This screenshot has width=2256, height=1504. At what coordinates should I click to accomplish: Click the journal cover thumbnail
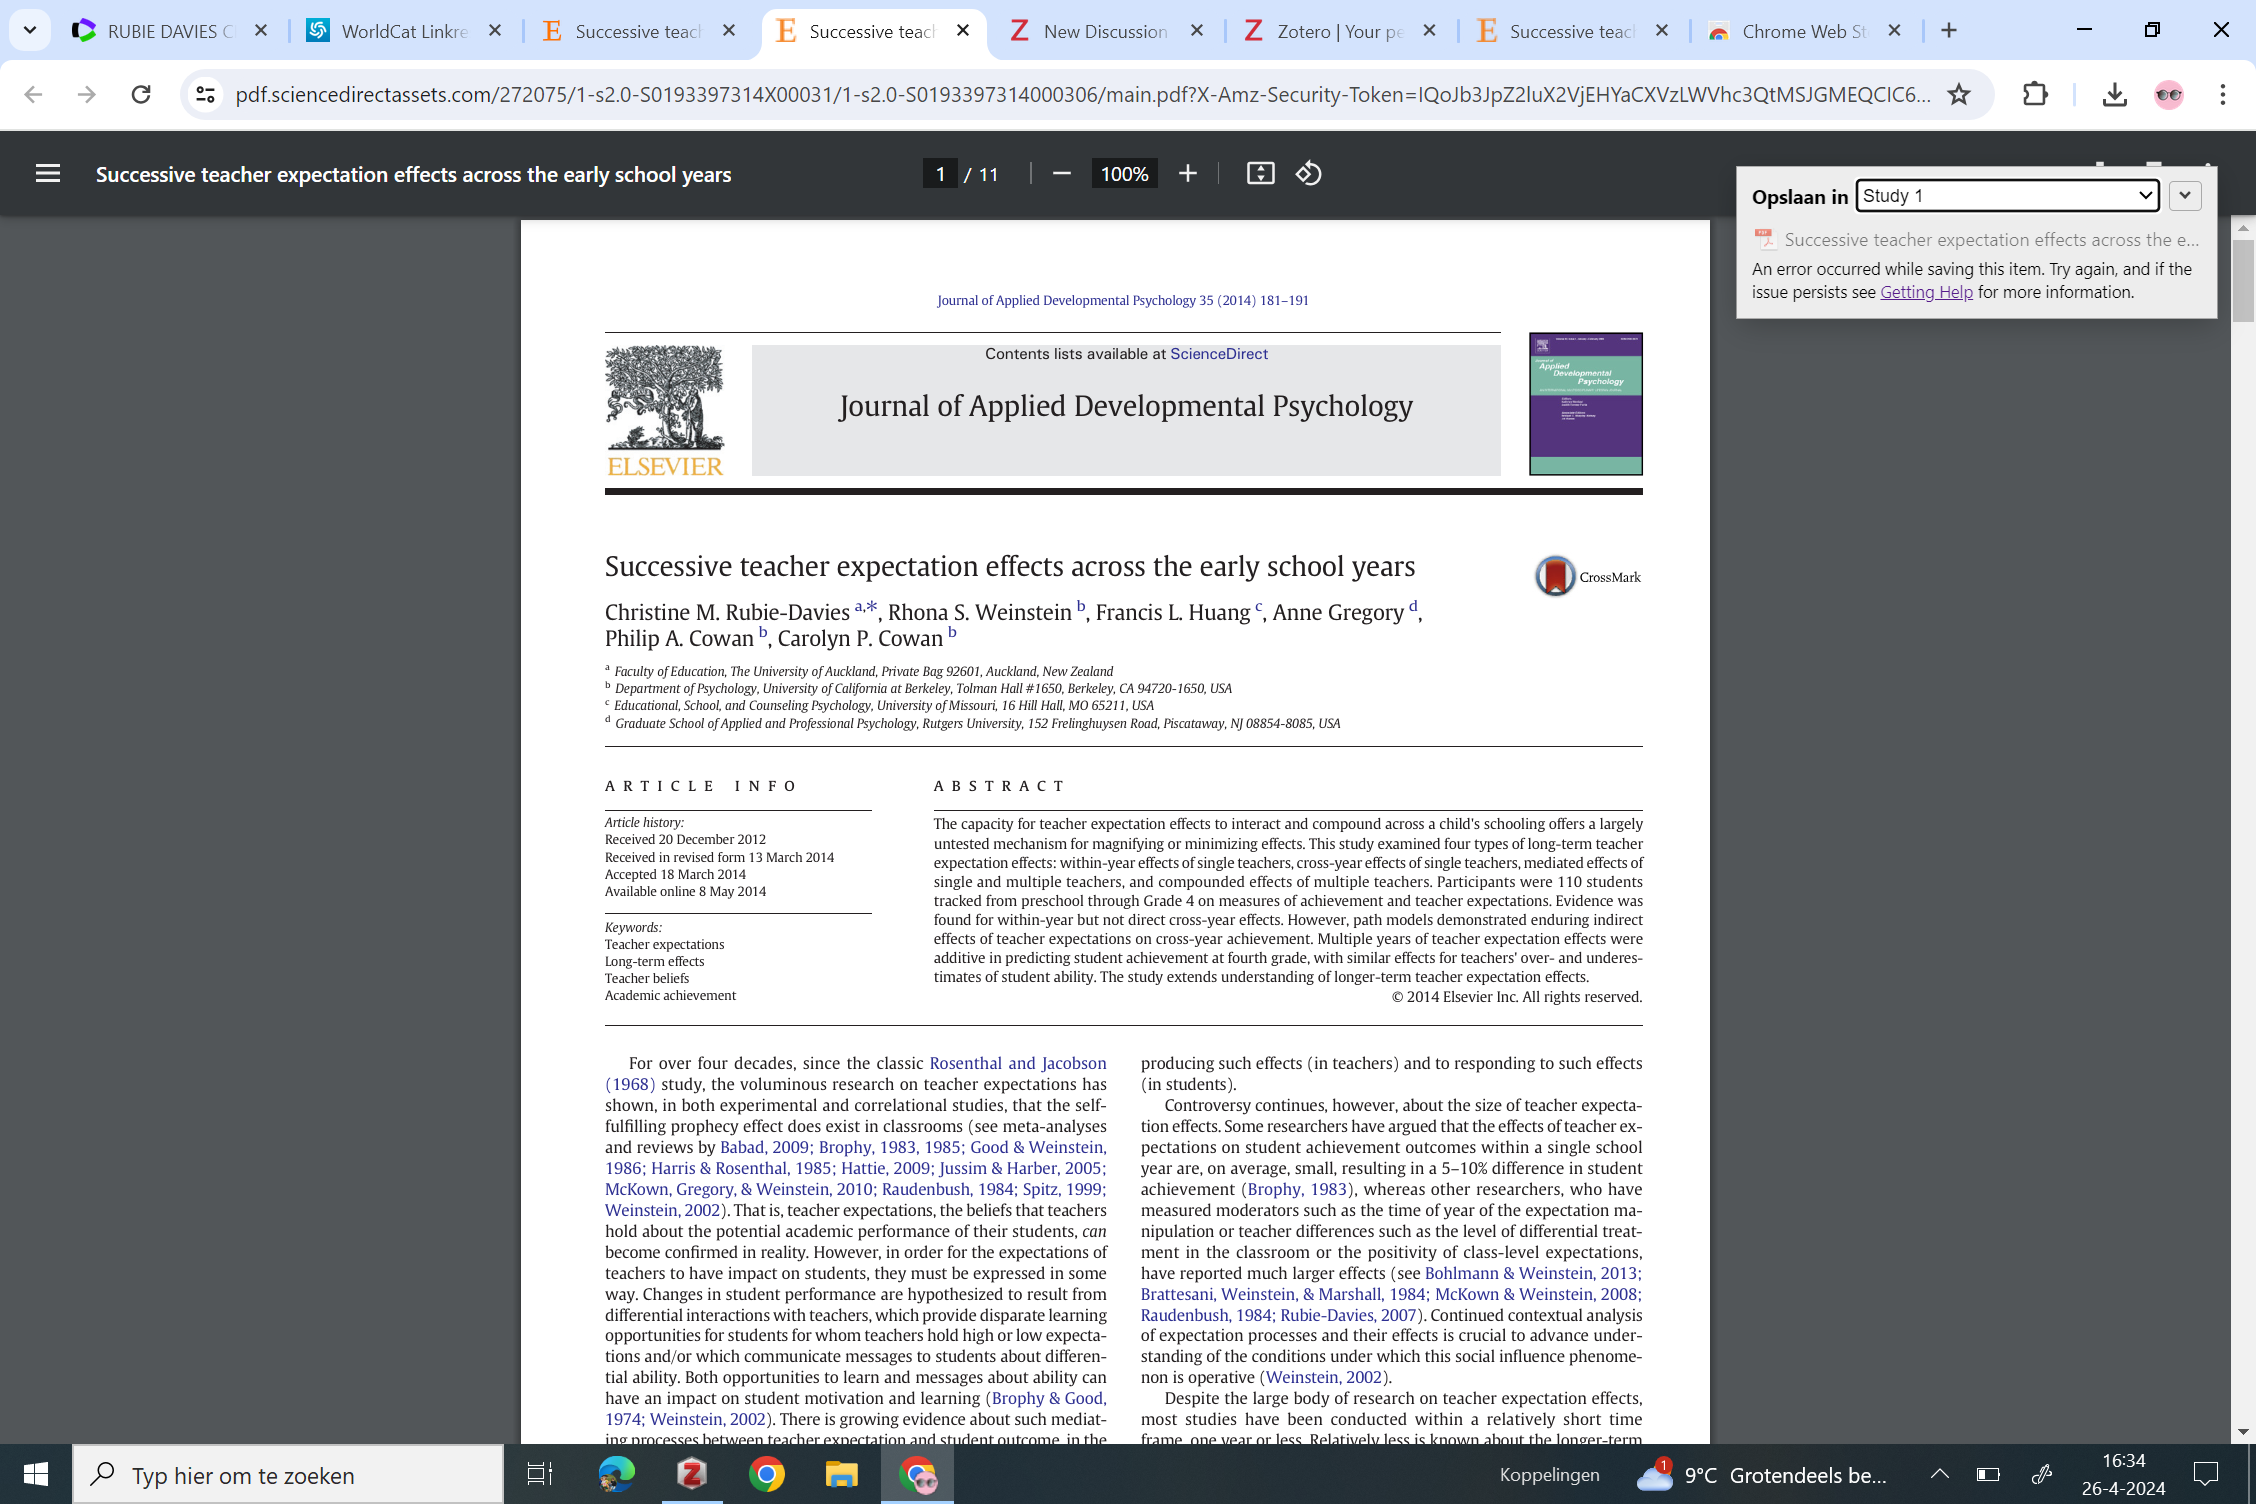pos(1585,404)
